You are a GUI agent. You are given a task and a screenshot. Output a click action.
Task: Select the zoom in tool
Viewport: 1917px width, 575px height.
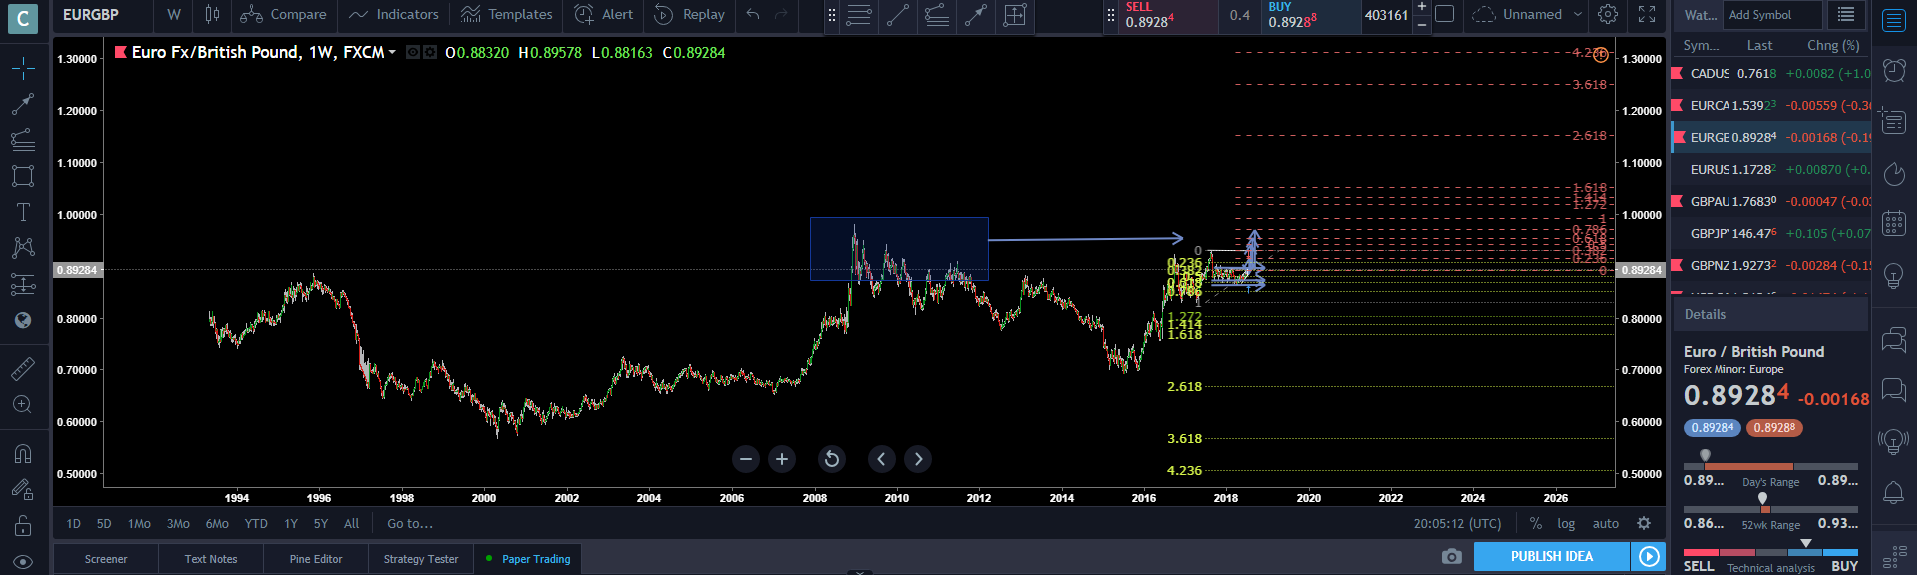point(23,404)
